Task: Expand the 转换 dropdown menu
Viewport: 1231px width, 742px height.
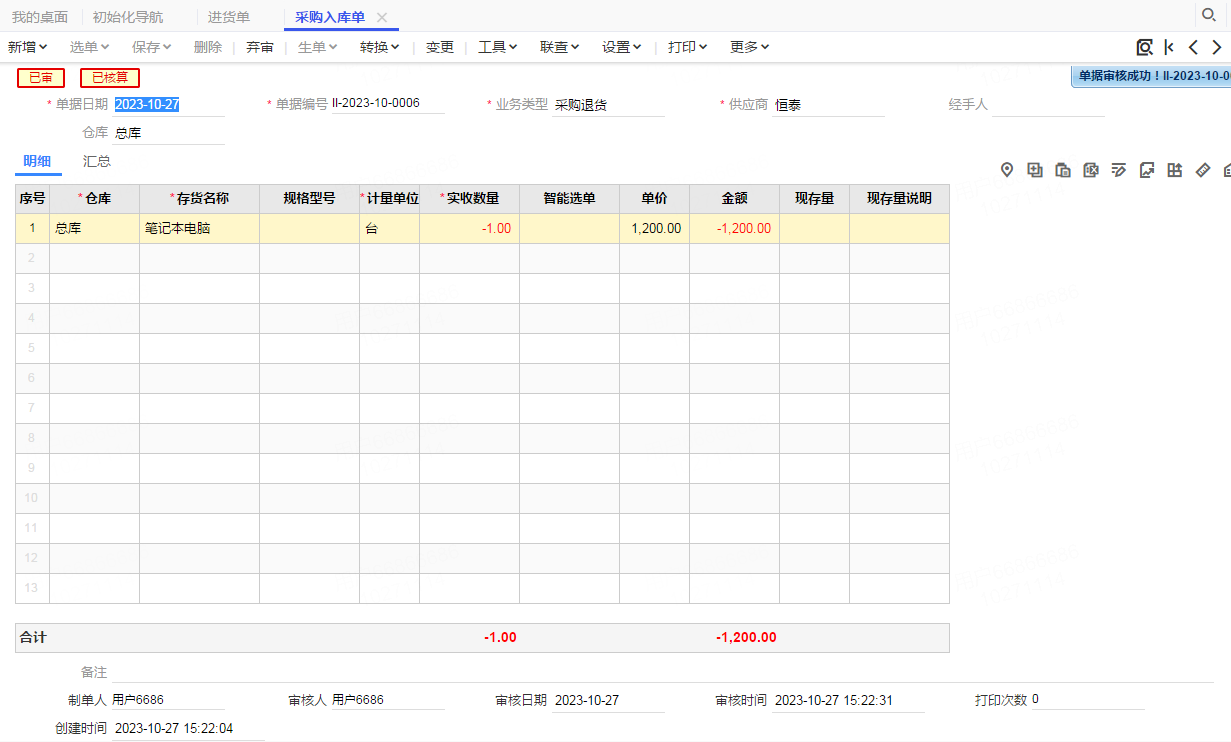Action: pos(380,47)
